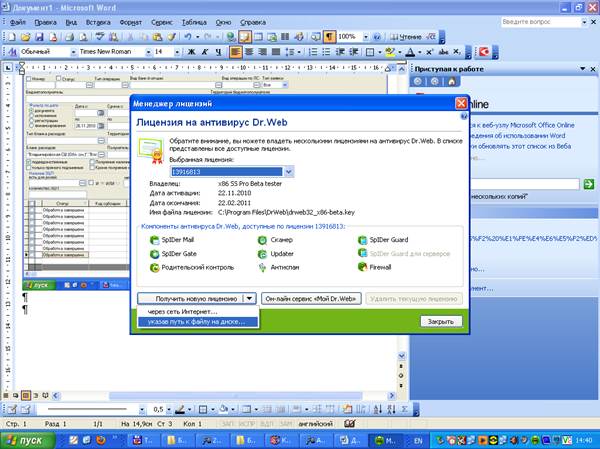600x449 pixels.
Task: Click the Bold (Ж) formatting button
Action: tap(191, 52)
